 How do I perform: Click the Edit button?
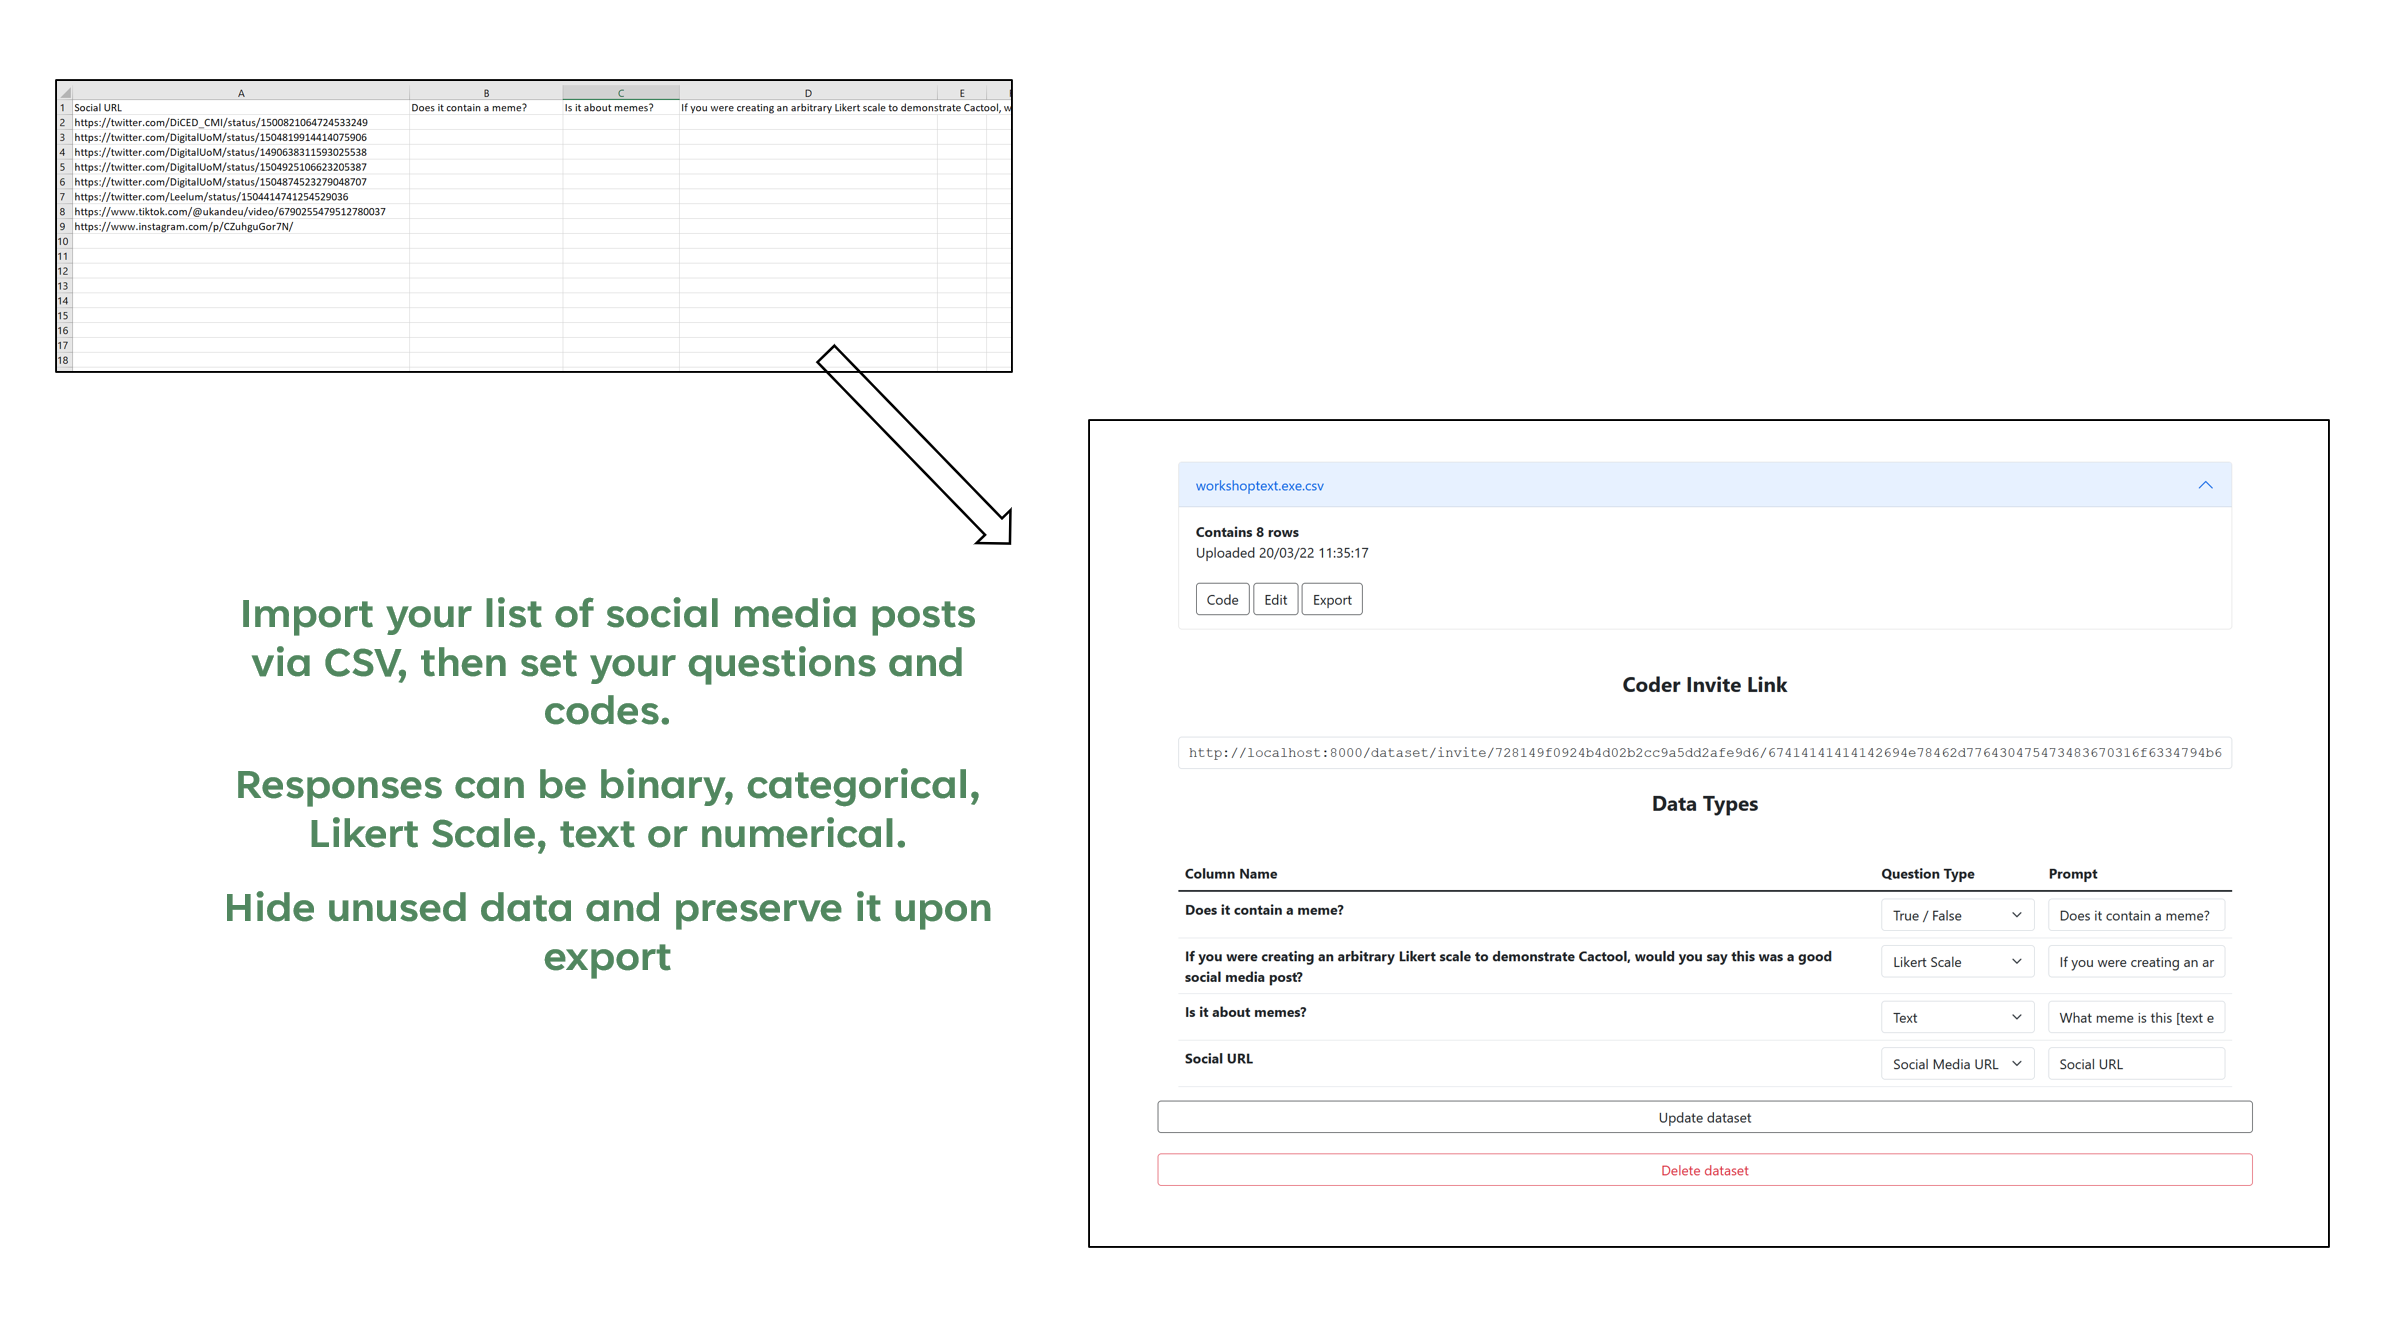[1275, 598]
